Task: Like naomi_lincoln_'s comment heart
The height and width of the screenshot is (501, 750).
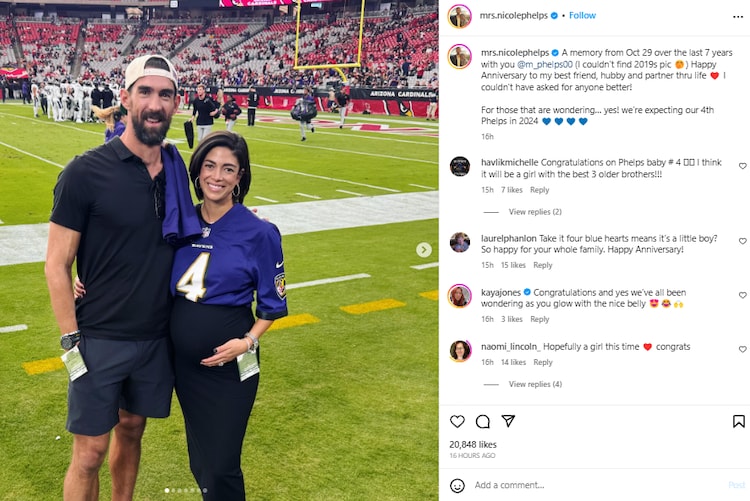Action: coord(742,349)
